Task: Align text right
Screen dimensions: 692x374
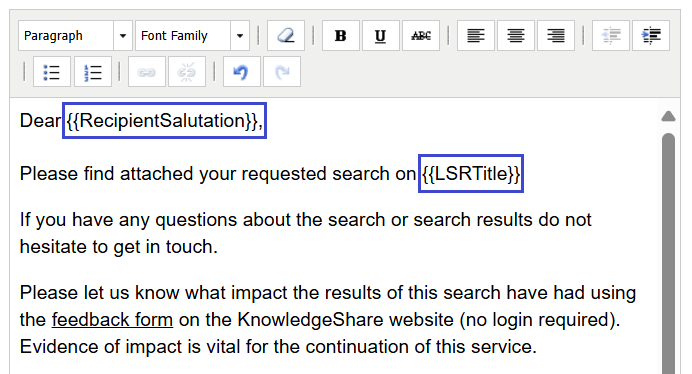Action: pos(556,35)
